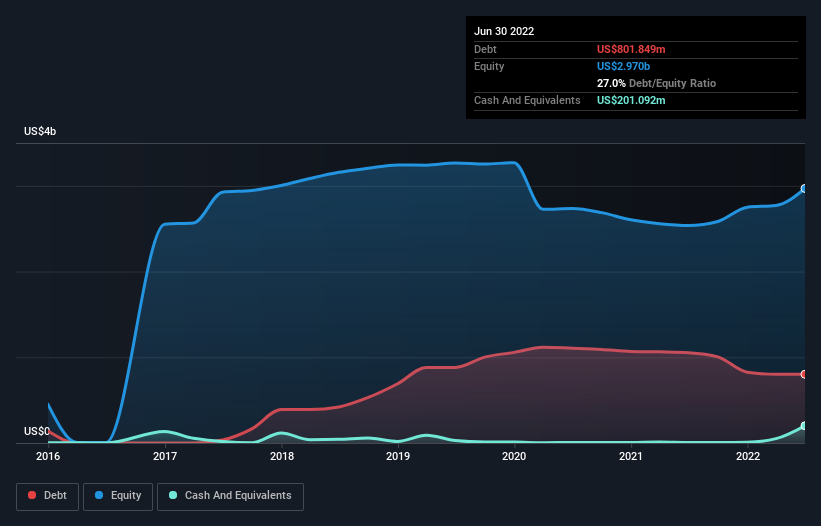Click the US$4b y-axis label
This screenshot has width=821, height=526.
pyautogui.click(x=40, y=131)
